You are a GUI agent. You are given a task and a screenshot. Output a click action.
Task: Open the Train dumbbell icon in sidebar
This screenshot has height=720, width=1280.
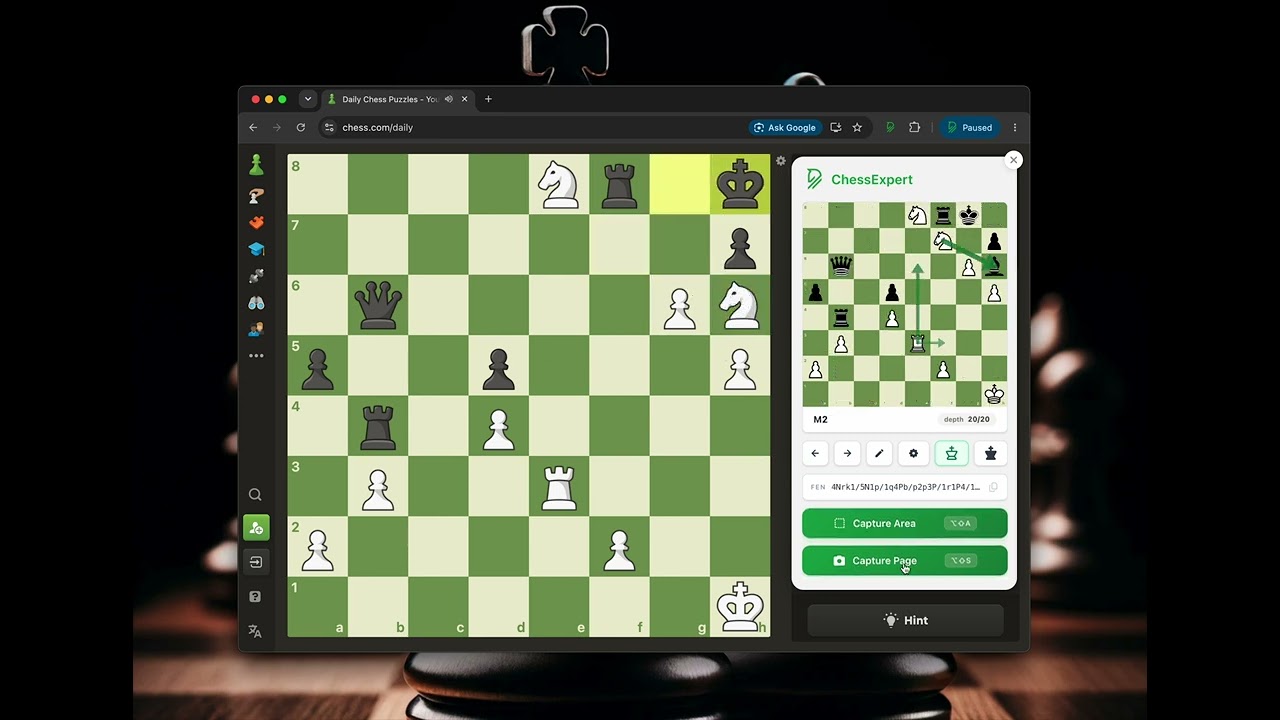[256, 276]
